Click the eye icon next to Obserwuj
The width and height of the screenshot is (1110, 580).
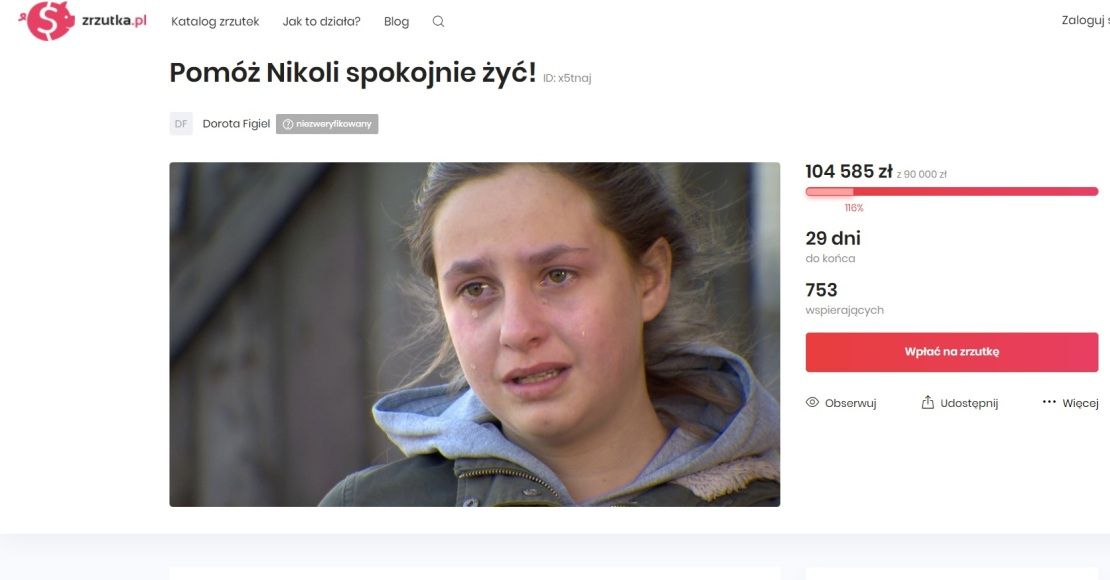coord(812,402)
